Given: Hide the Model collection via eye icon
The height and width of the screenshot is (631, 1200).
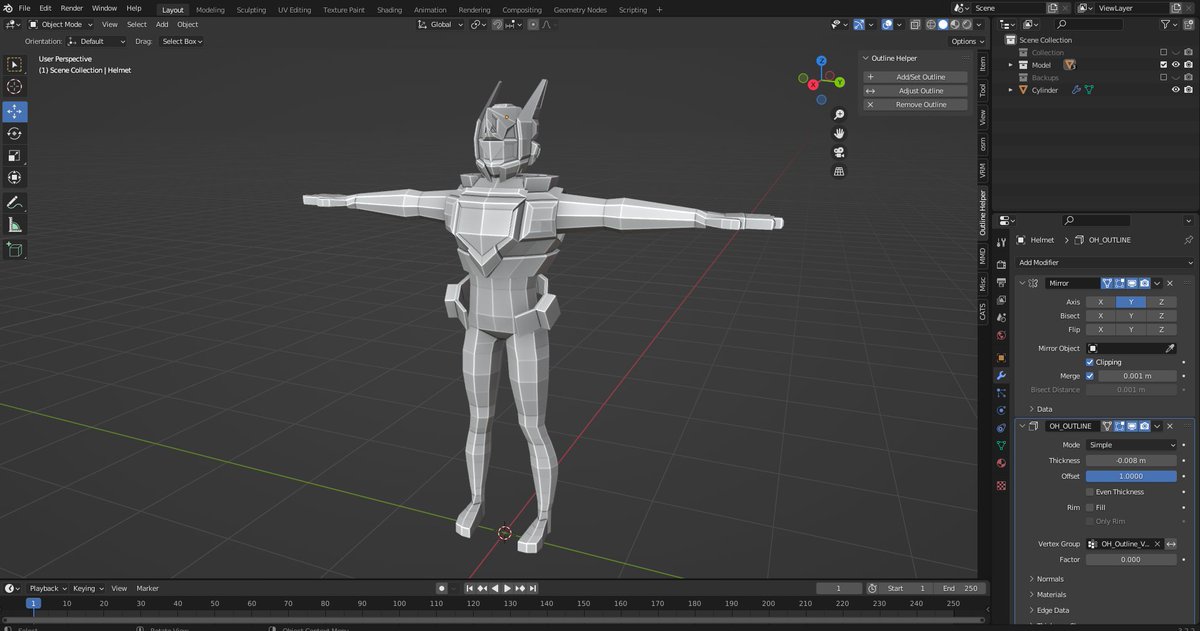Looking at the screenshot, I should click(1176, 64).
